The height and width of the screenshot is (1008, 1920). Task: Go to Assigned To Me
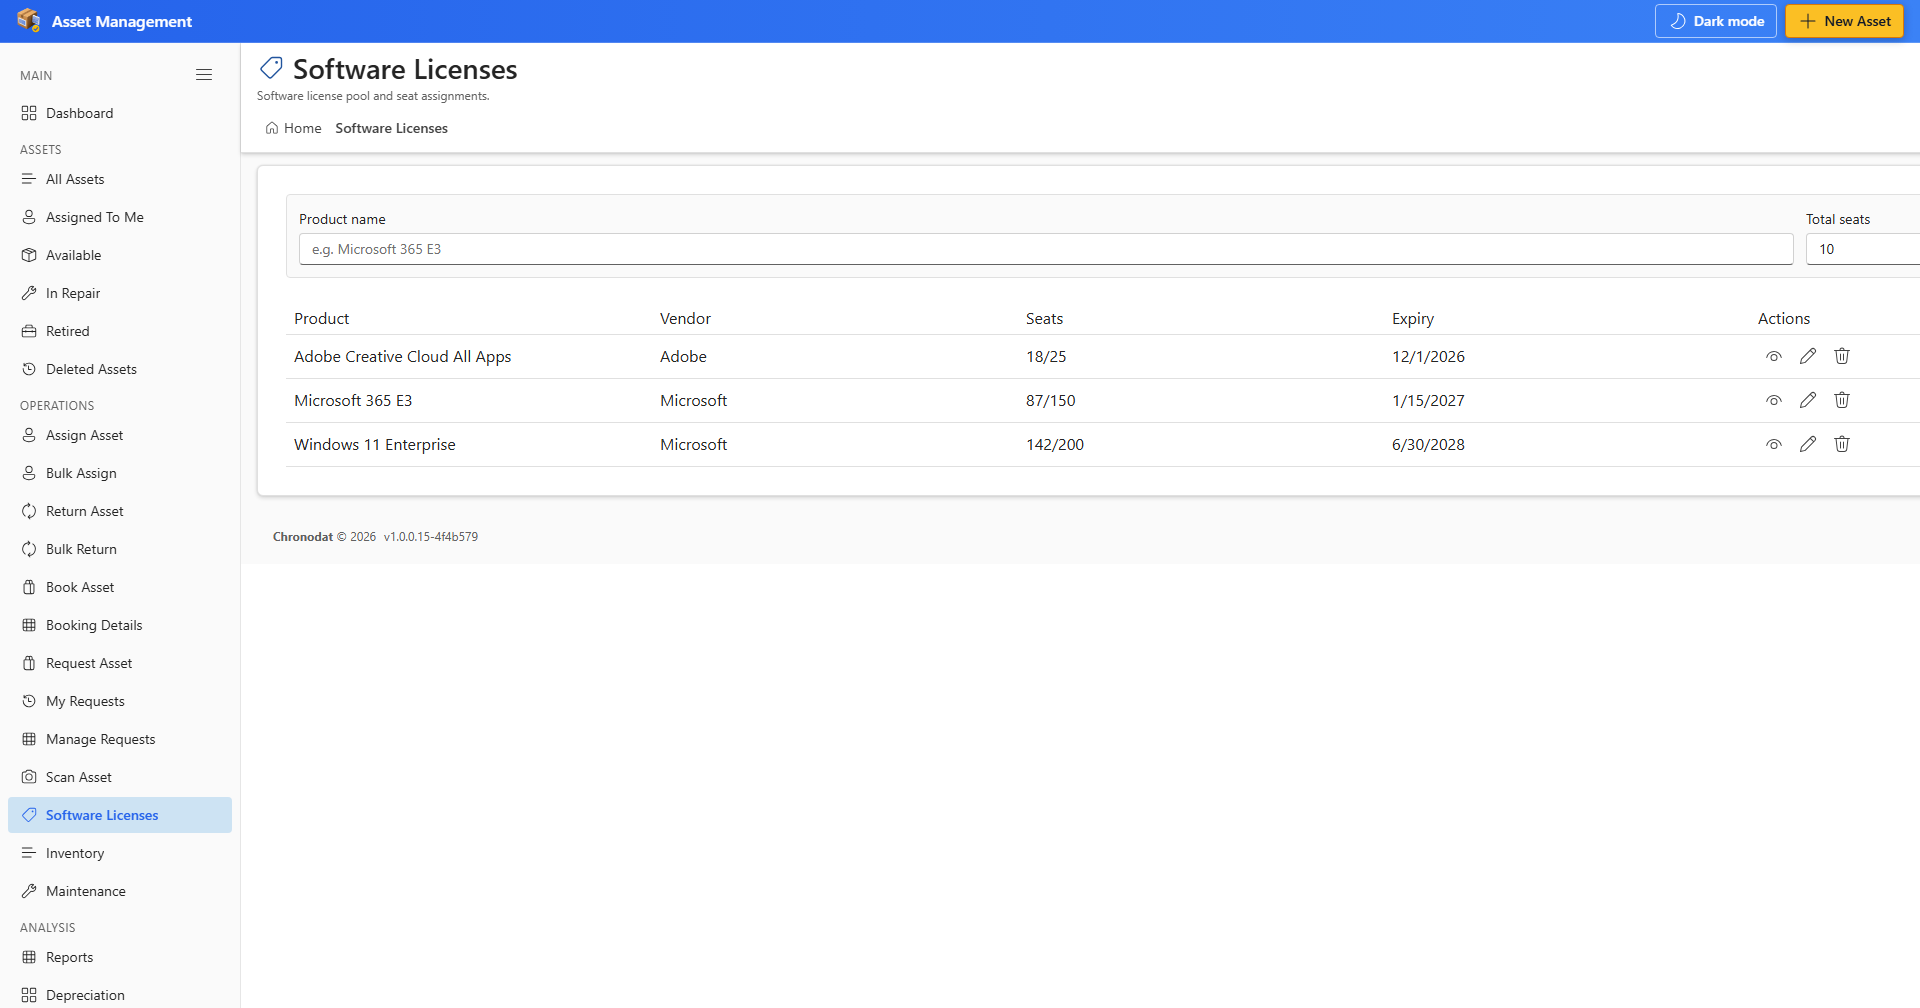point(120,217)
